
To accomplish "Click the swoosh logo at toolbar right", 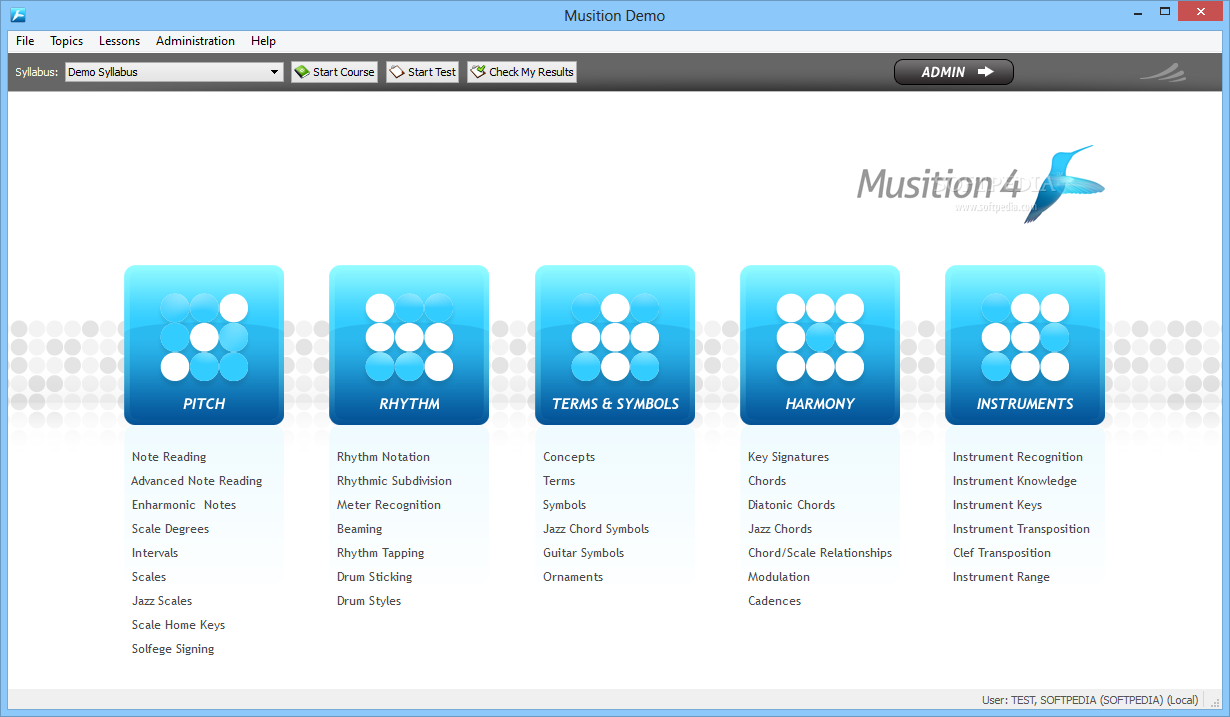I will coord(1163,72).
